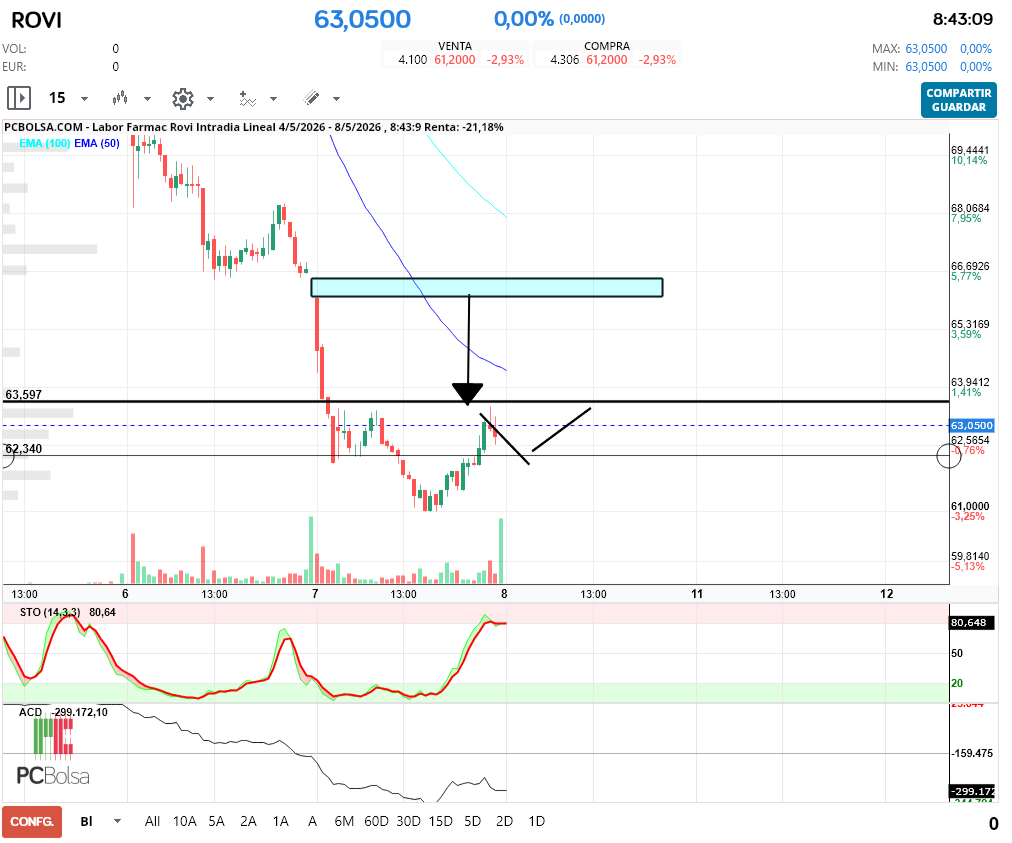Select the drawing pencil tool icon

point(311,97)
